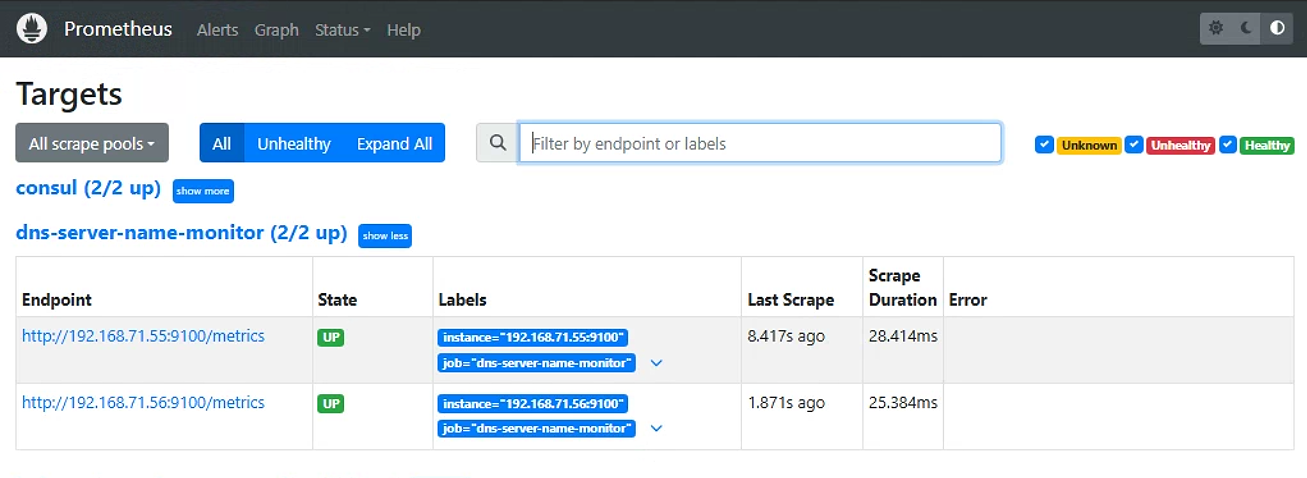Click the 25.384ms scrape duration value

tap(903, 402)
